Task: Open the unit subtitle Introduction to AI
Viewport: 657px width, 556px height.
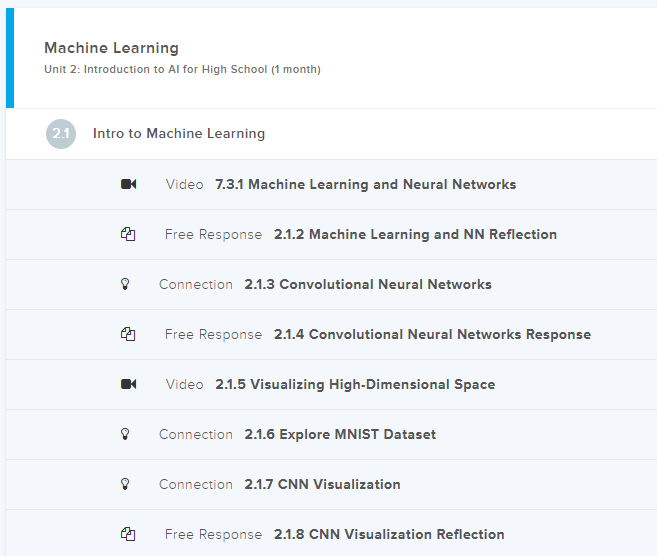Action: (182, 70)
